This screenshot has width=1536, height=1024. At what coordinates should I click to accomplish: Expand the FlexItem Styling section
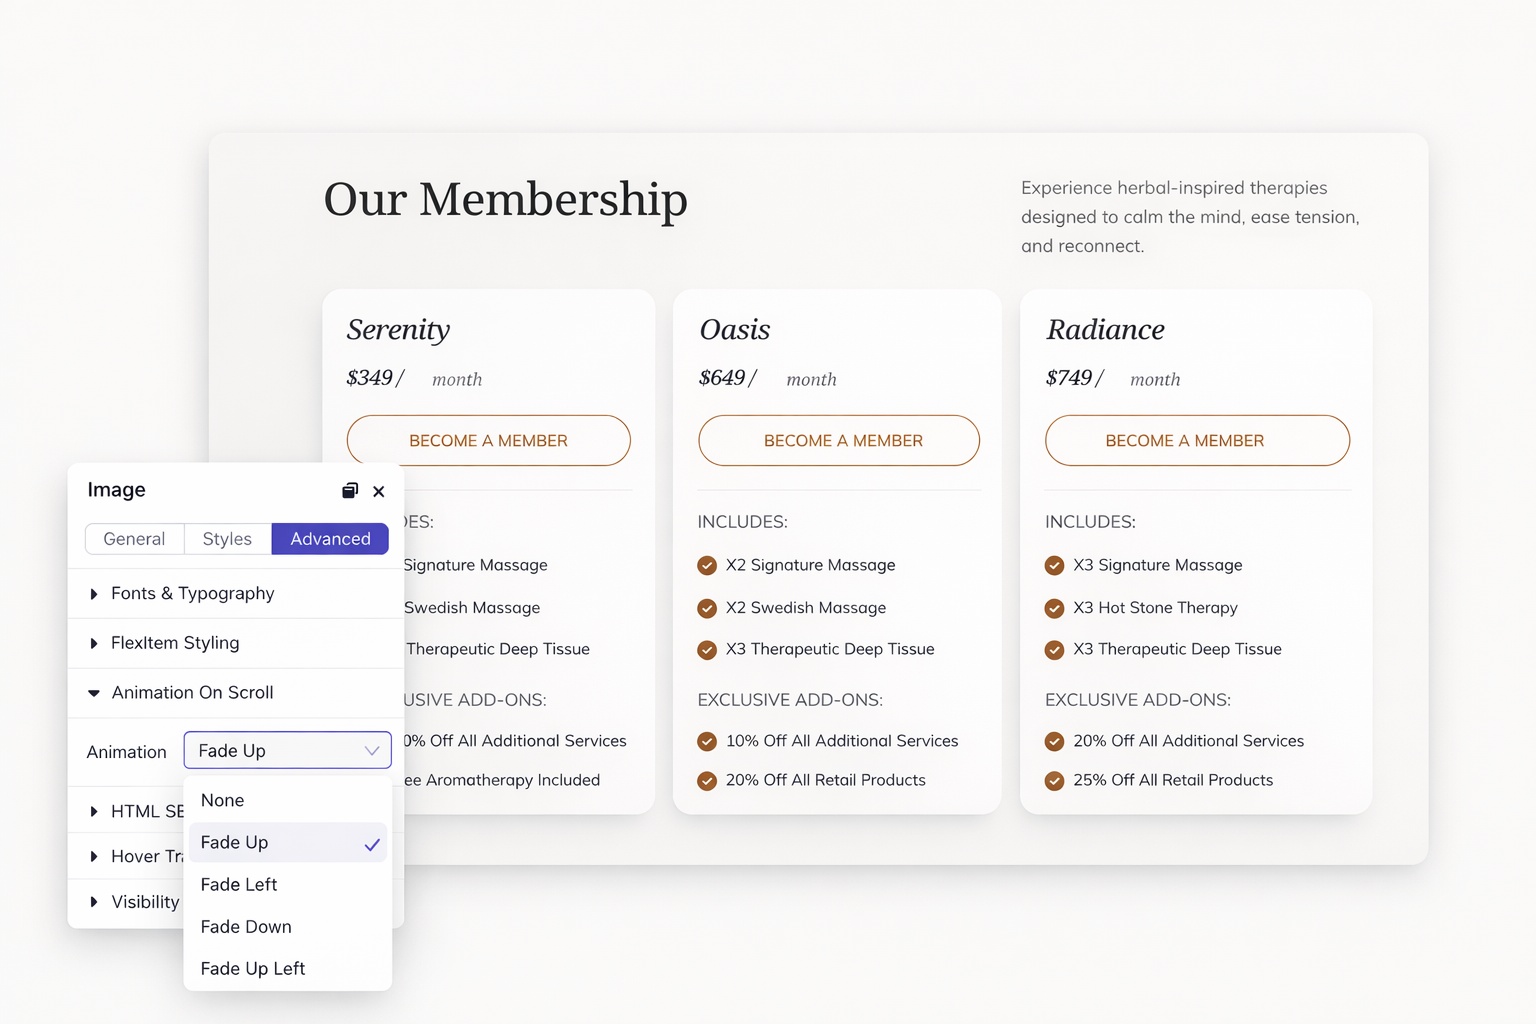[x=175, y=643]
